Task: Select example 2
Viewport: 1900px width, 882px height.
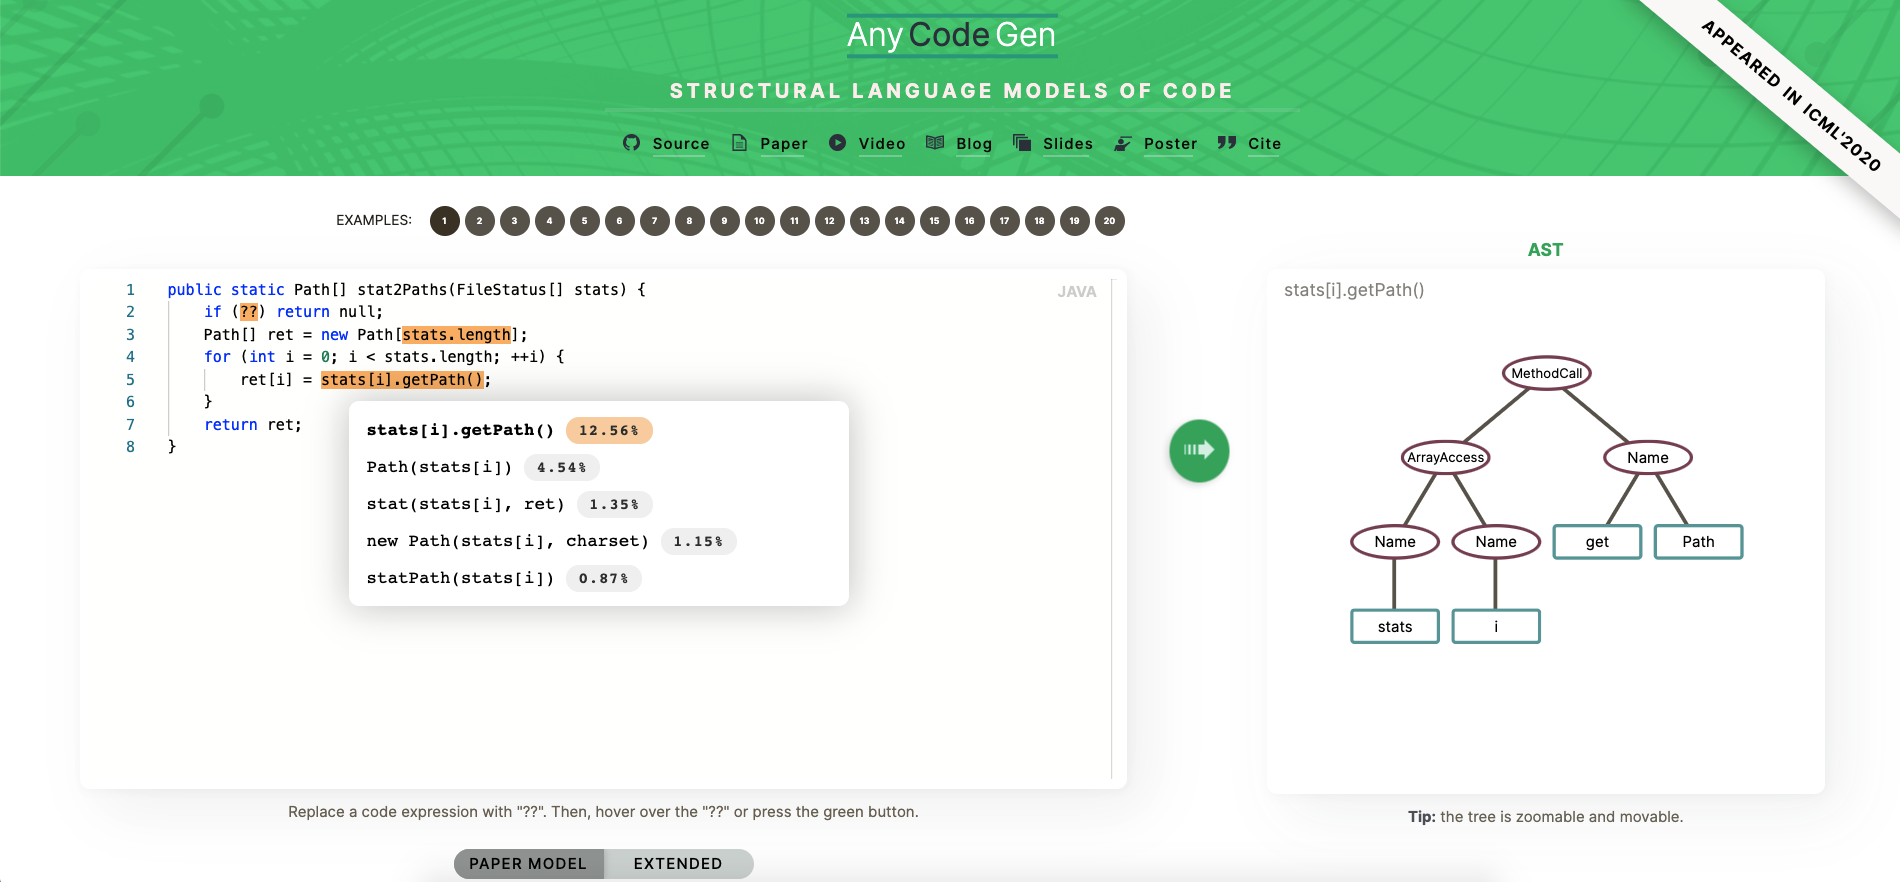Action: pyautogui.click(x=480, y=221)
